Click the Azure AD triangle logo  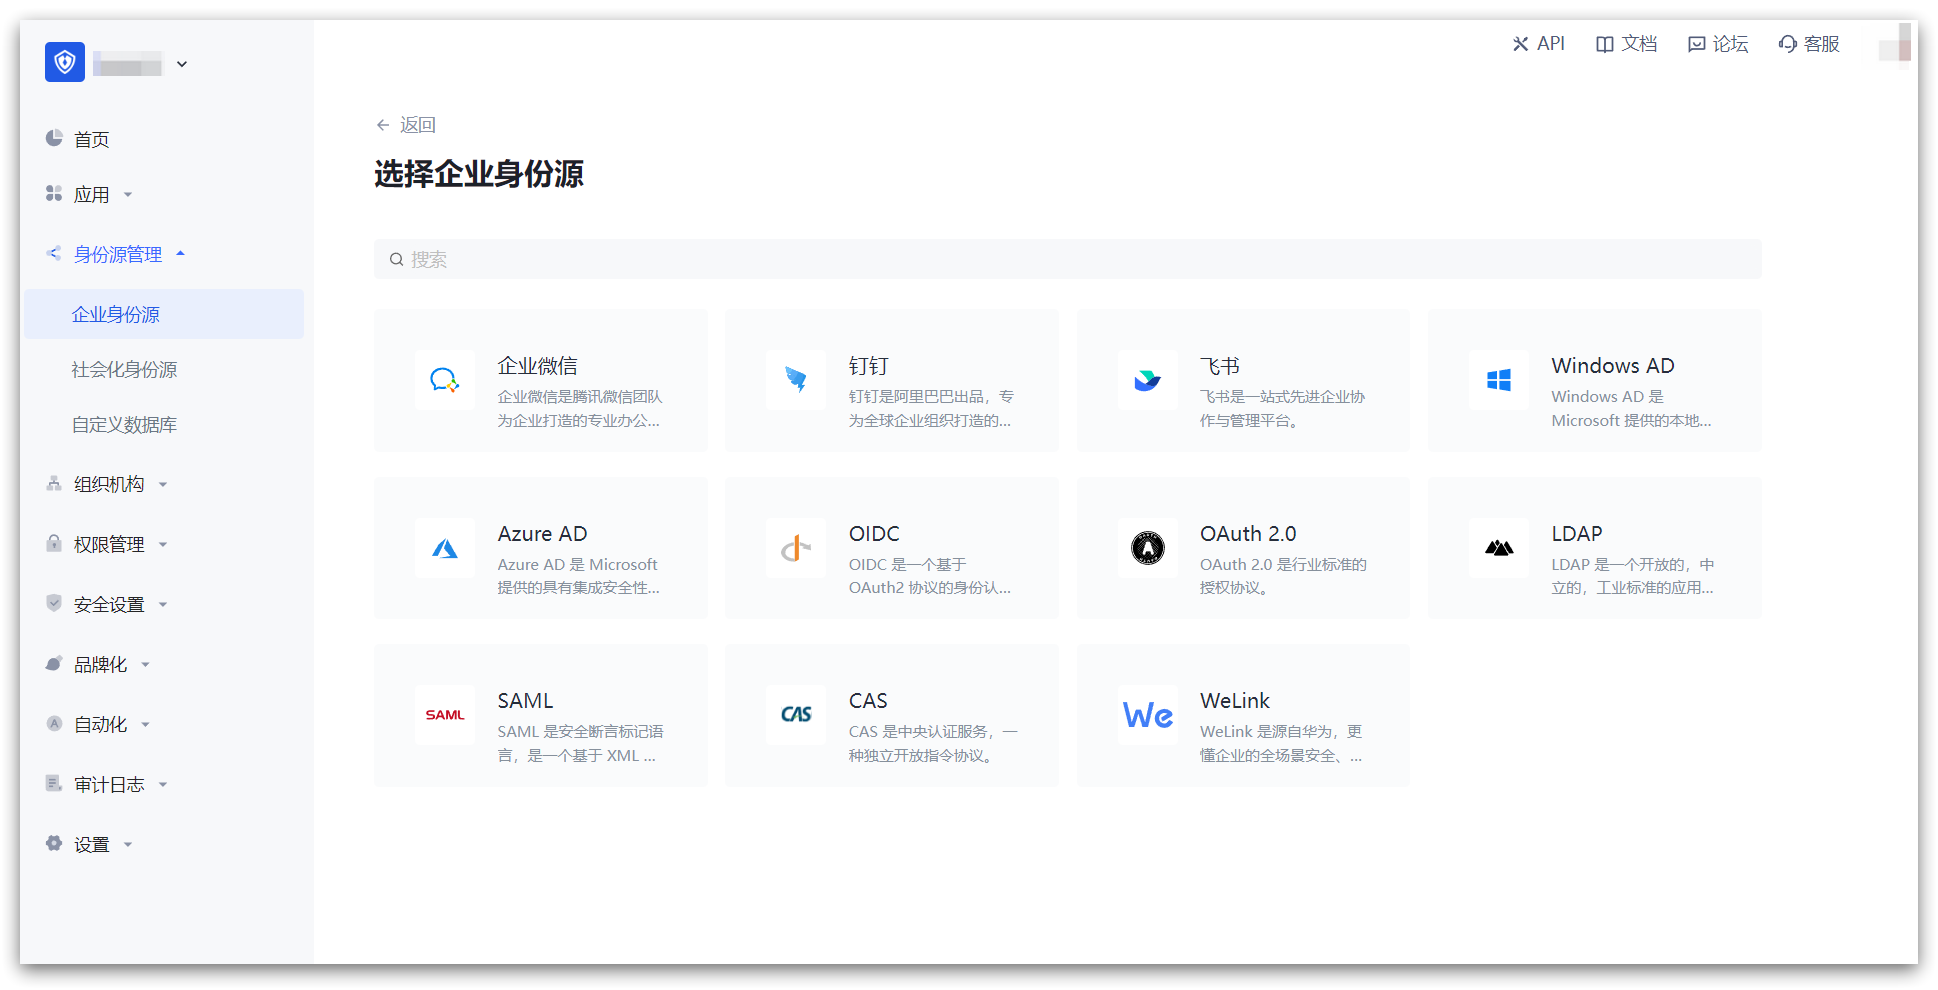[x=444, y=548]
